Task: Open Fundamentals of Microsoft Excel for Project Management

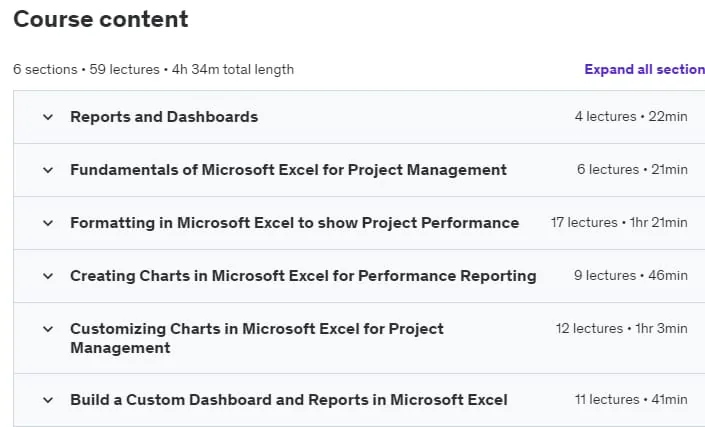Action: click(289, 170)
